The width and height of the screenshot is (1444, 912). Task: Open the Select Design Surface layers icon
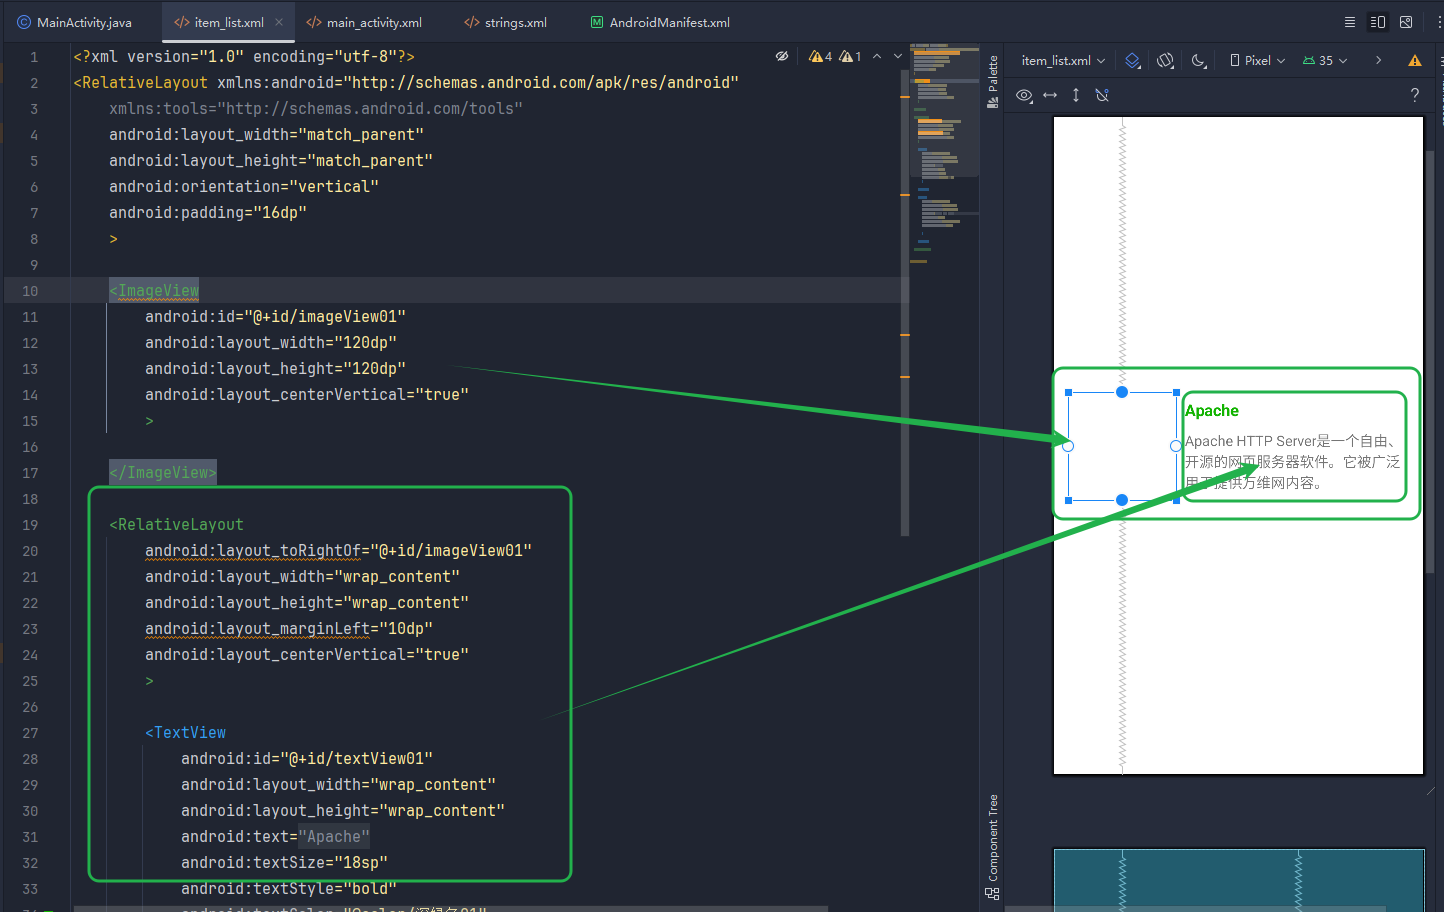click(x=1133, y=60)
